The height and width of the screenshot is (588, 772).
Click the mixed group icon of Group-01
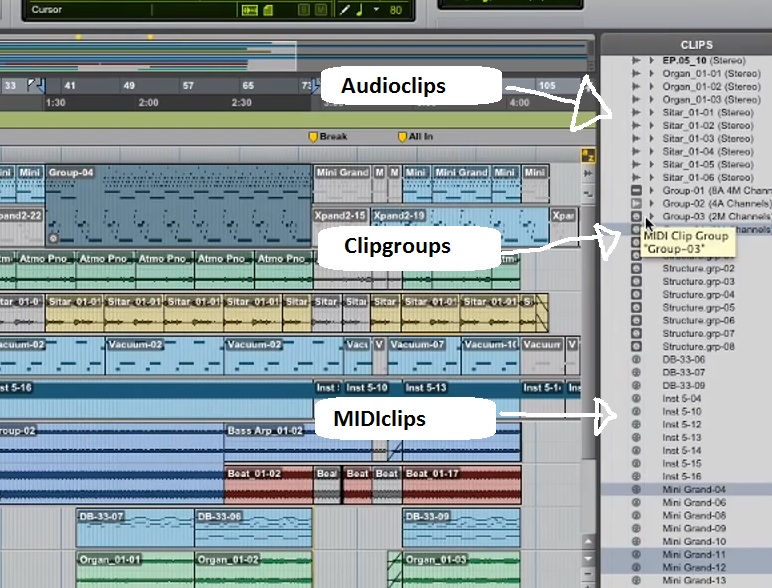(x=636, y=191)
